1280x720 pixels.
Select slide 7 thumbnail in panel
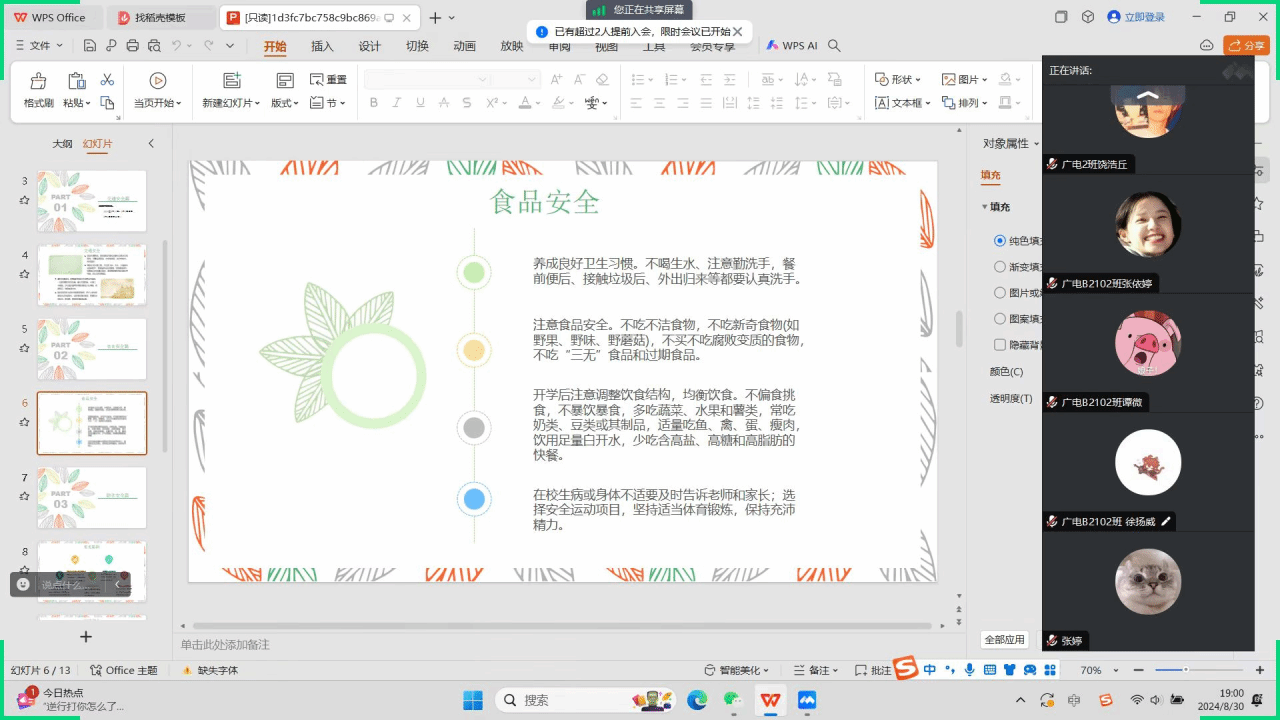(92, 497)
